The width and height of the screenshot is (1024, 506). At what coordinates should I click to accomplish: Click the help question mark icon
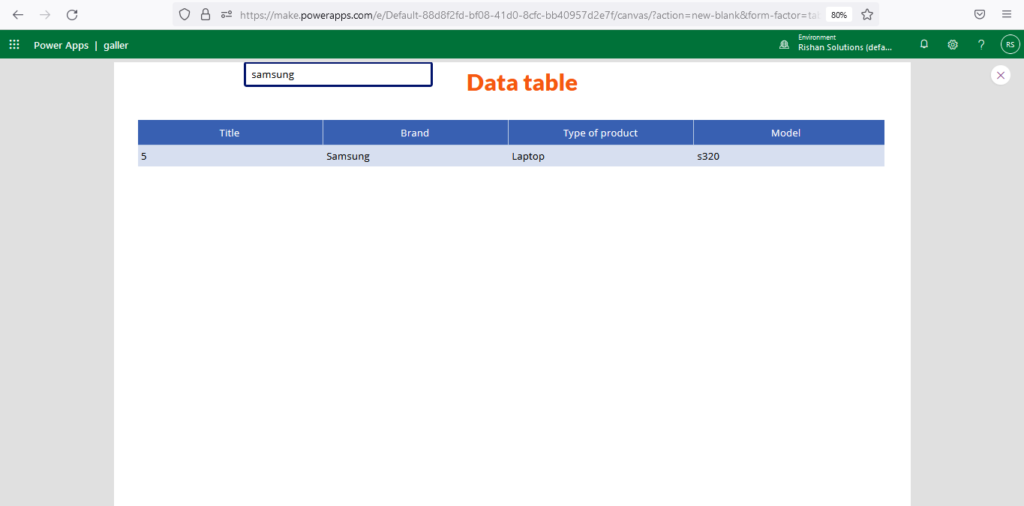(981, 45)
